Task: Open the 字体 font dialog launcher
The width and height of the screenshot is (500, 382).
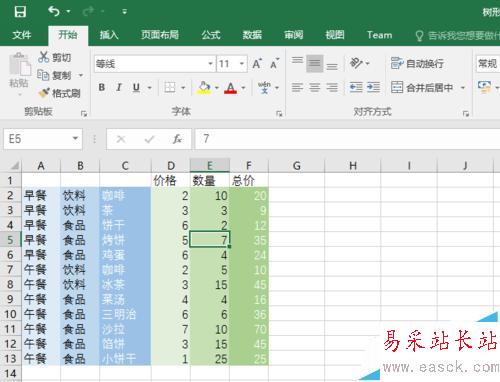Action: [x=279, y=114]
